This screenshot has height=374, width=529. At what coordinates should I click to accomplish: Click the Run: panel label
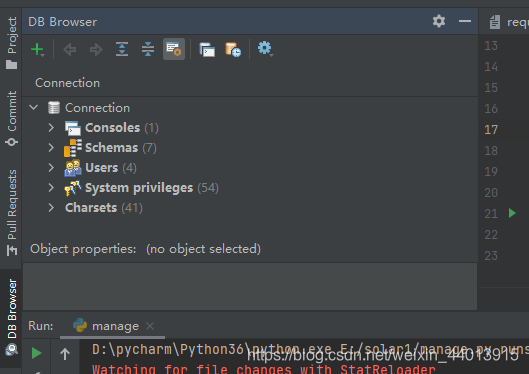tap(41, 326)
